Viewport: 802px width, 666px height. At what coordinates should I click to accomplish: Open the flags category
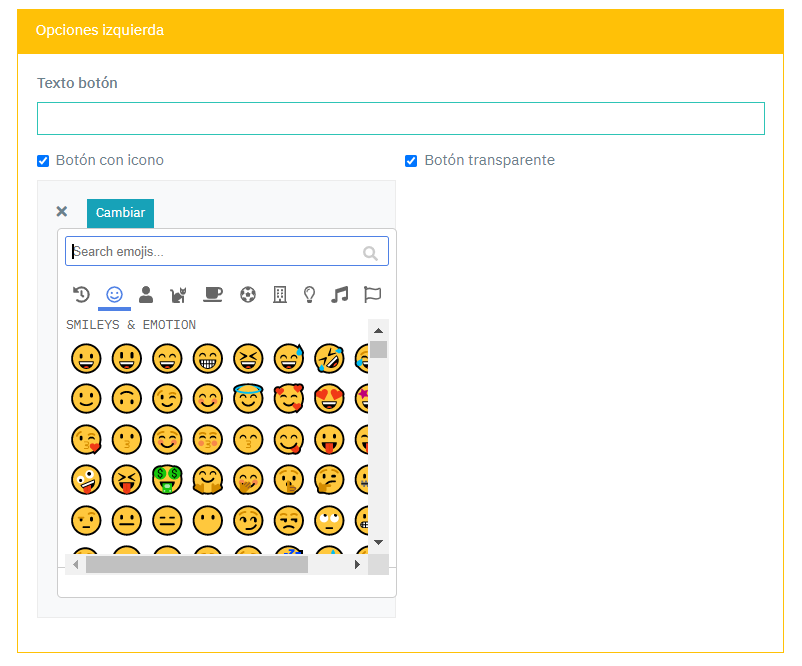pos(372,294)
